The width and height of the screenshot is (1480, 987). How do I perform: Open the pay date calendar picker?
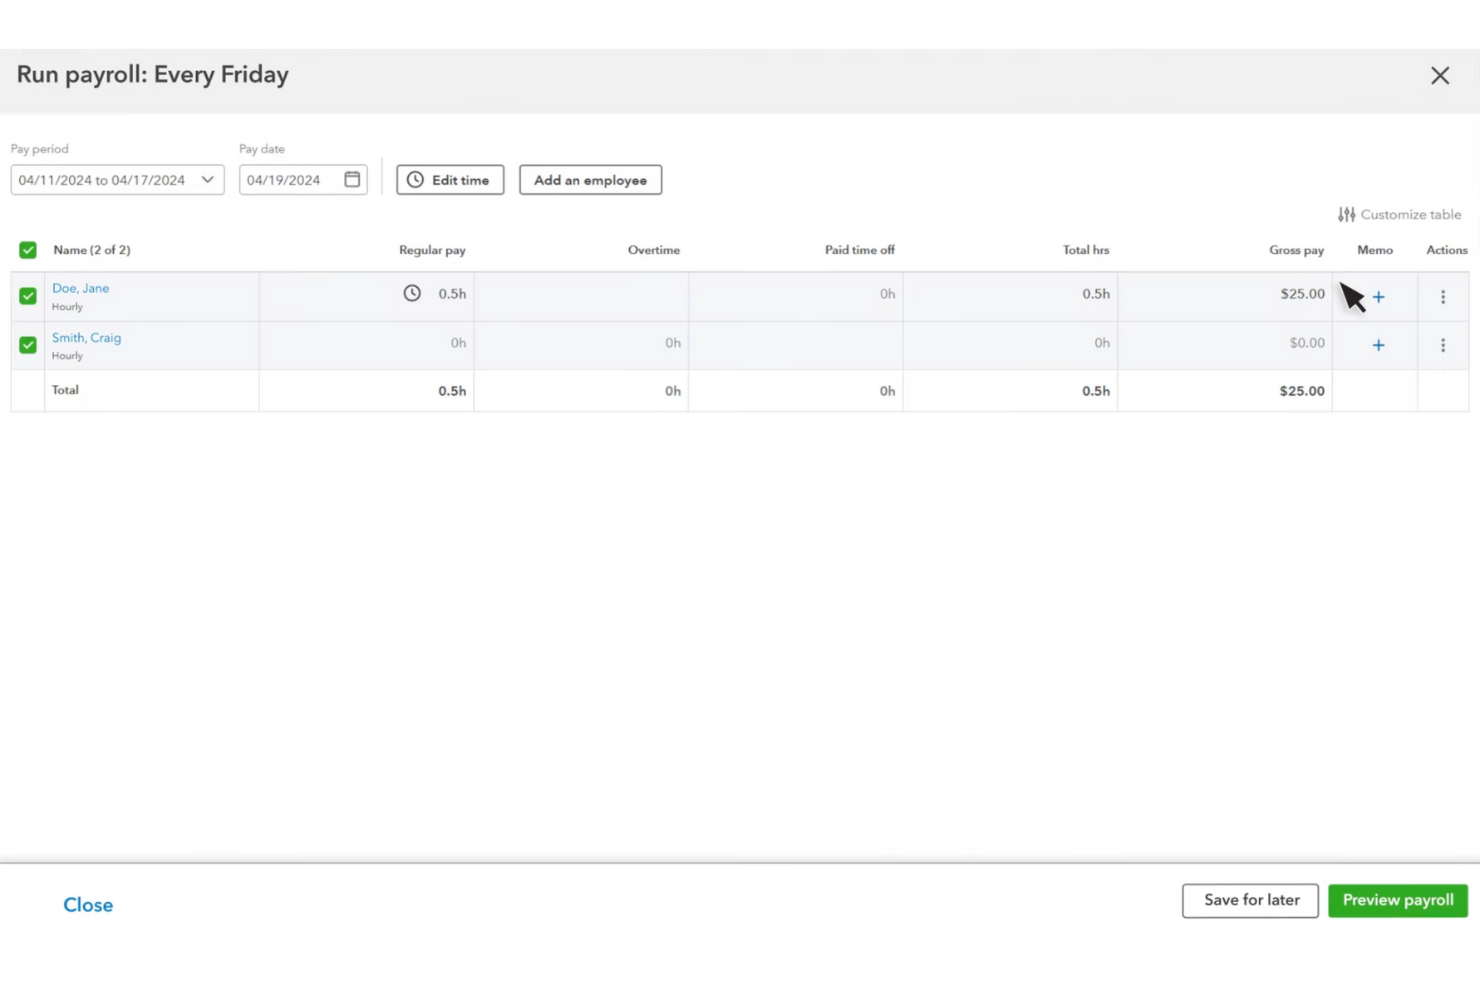[351, 179]
